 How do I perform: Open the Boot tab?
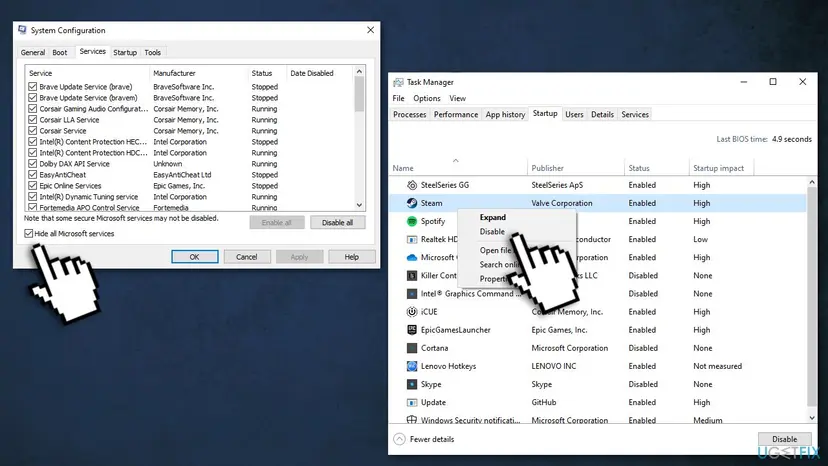tap(60, 52)
